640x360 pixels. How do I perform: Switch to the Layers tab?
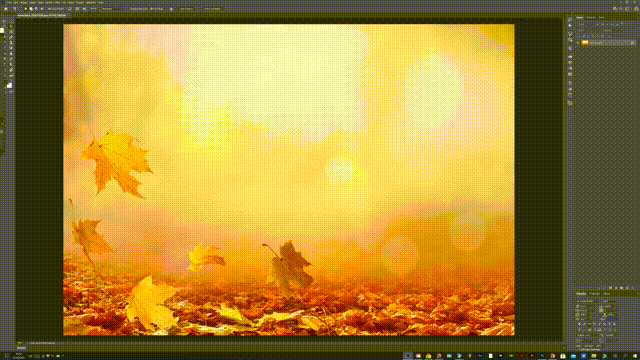pos(580,18)
